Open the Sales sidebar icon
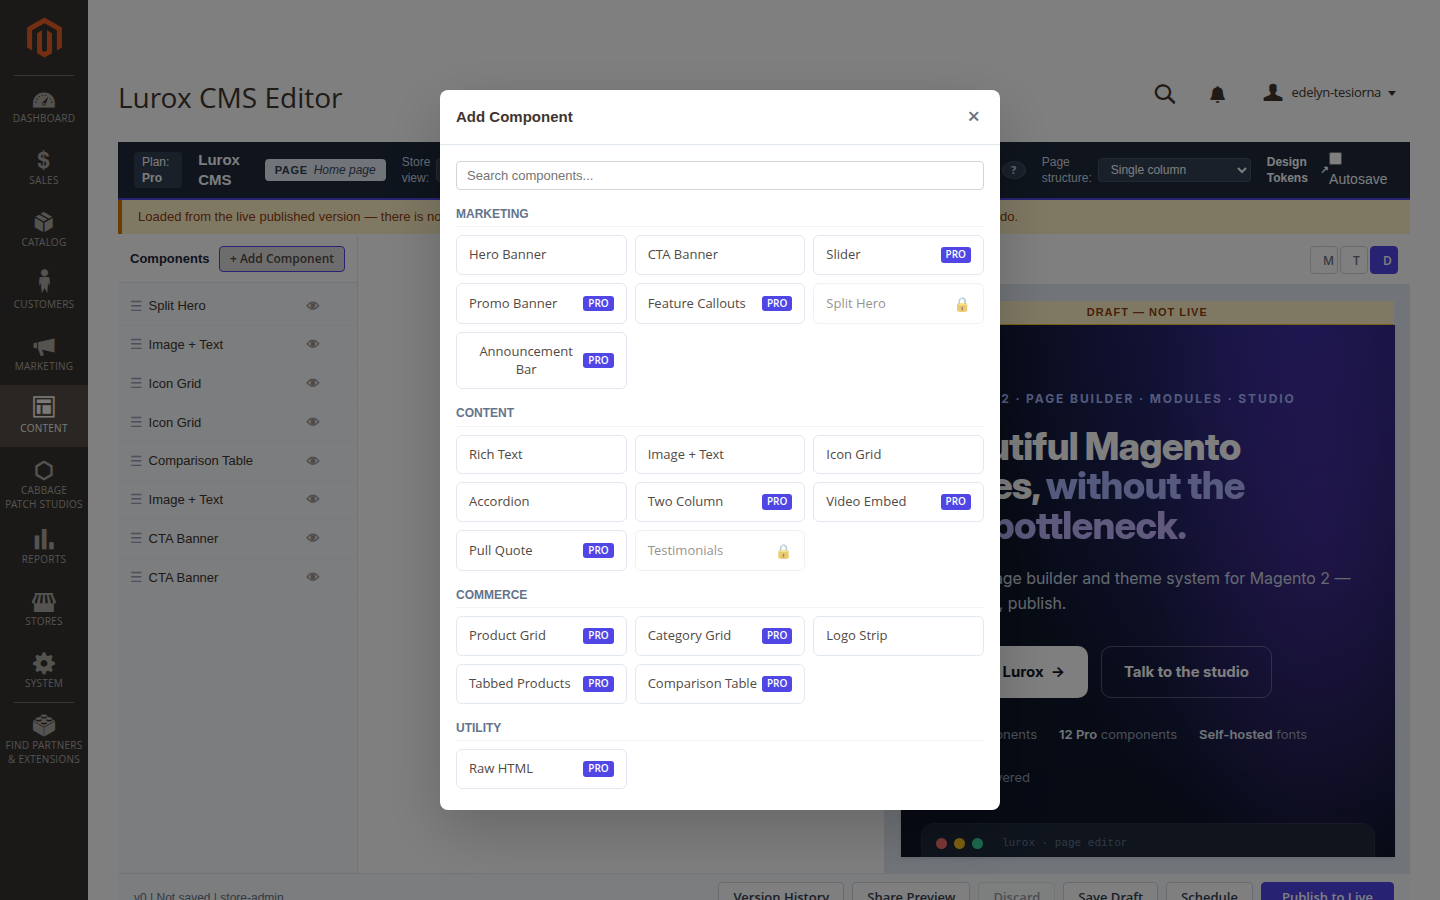The image size is (1440, 900). click(44, 168)
